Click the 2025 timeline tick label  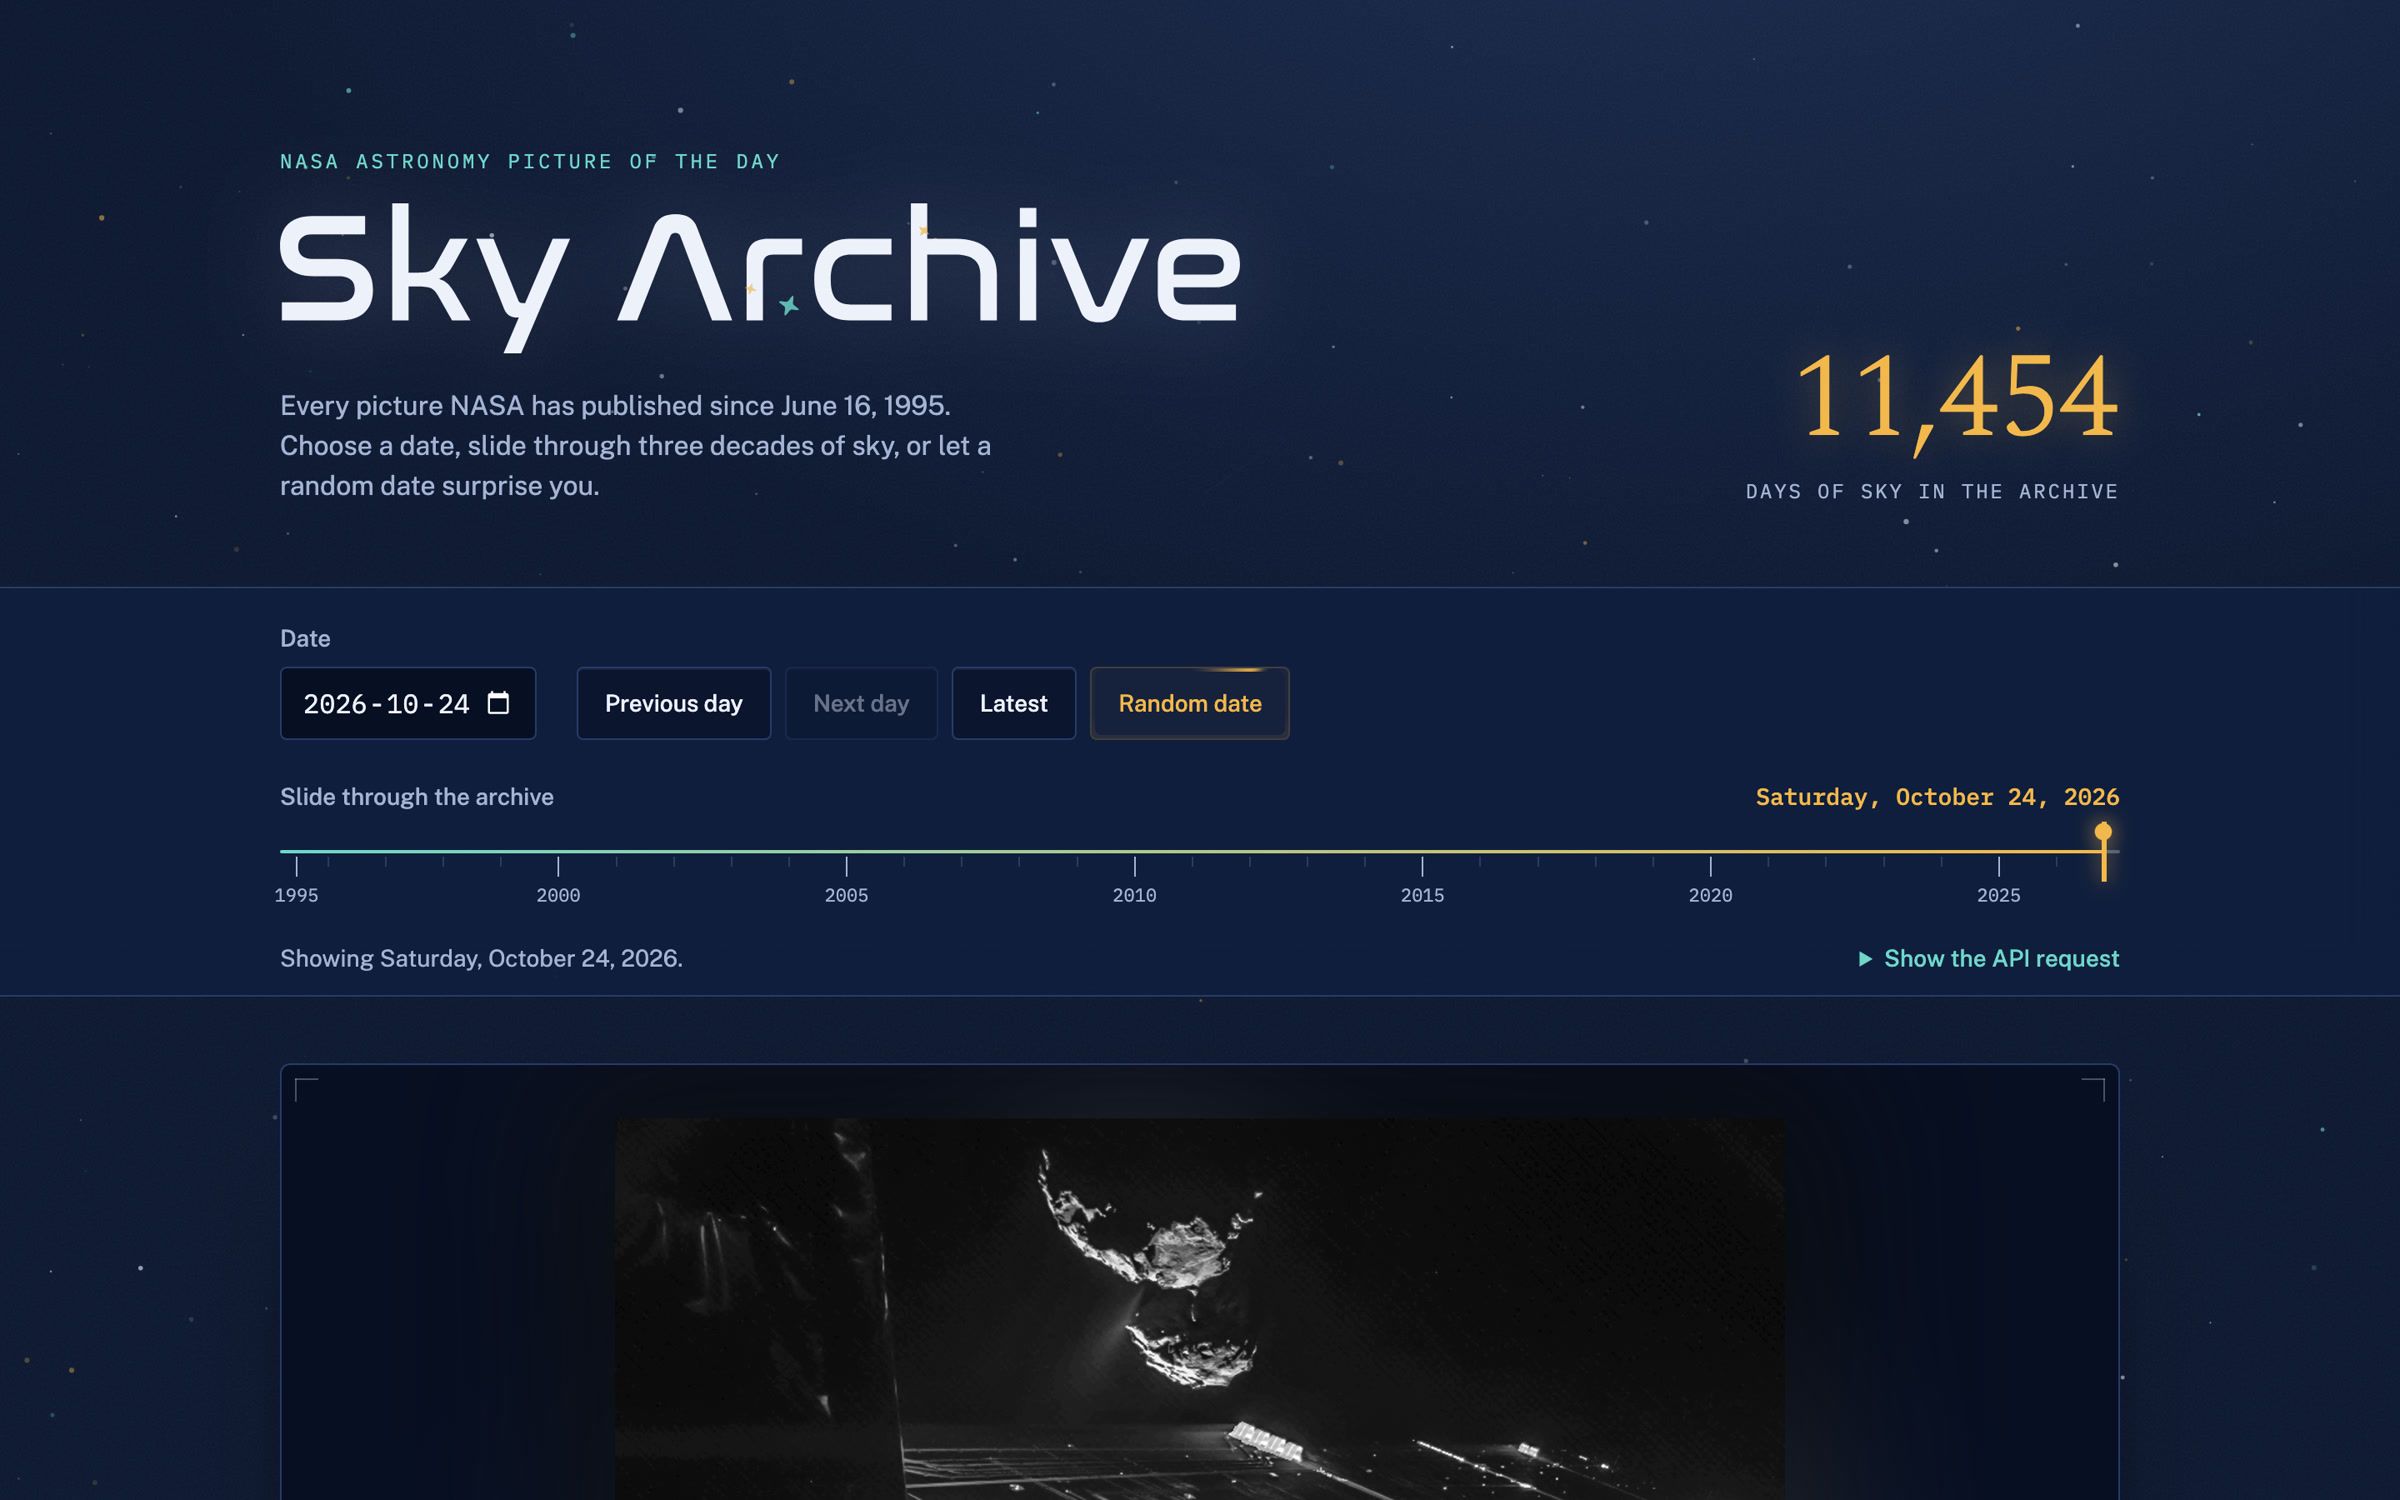click(1998, 895)
